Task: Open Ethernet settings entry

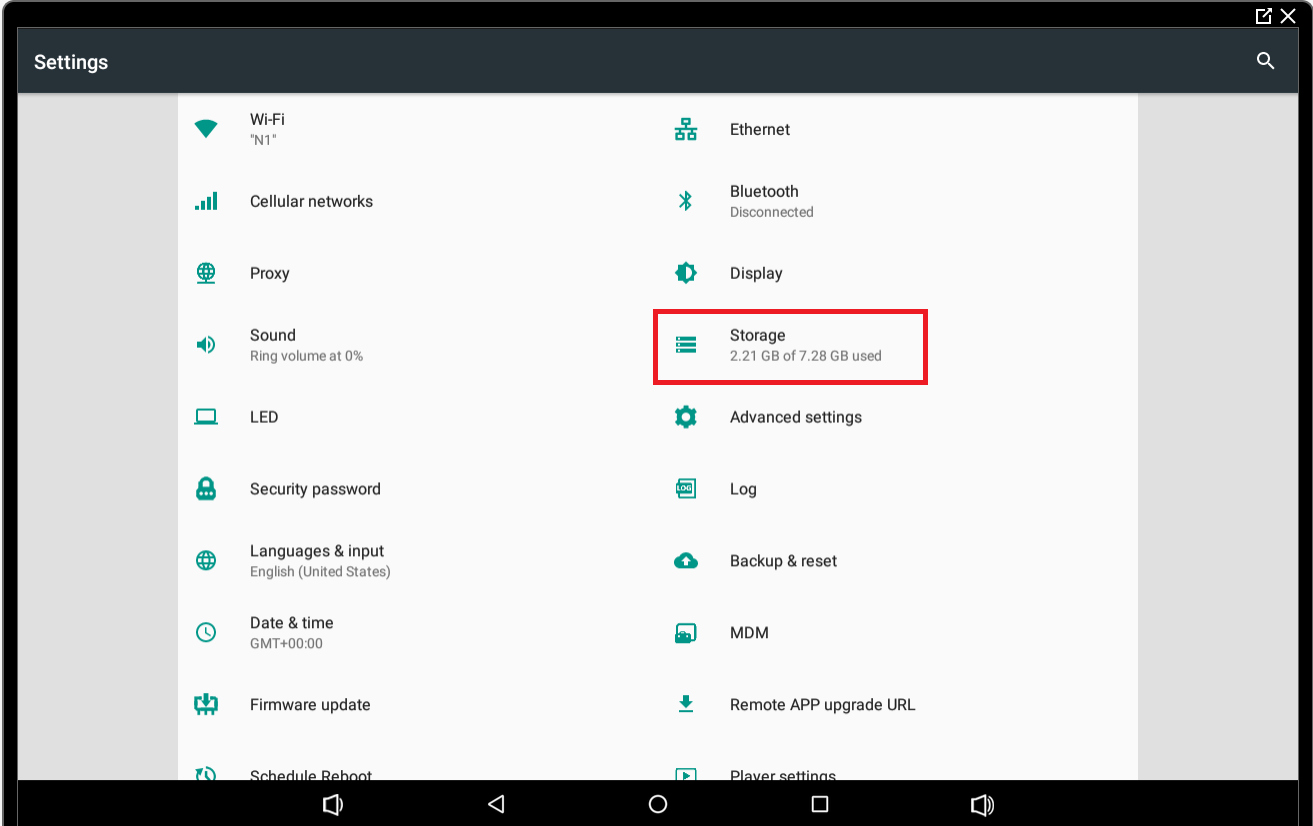Action: (x=898, y=129)
